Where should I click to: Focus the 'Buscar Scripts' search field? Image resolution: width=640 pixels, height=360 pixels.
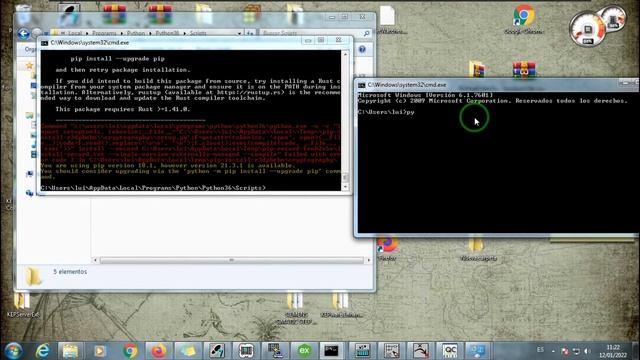pyautogui.click(x=314, y=33)
